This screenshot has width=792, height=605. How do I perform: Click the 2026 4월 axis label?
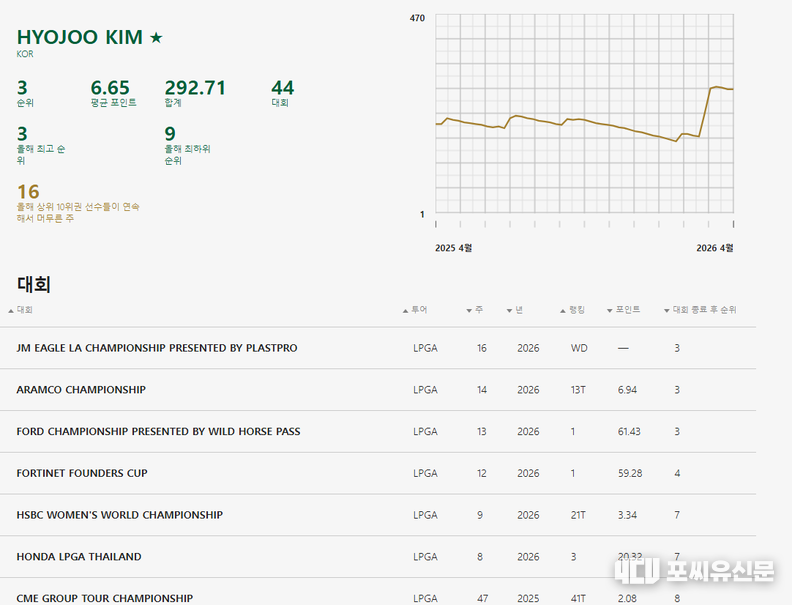pos(714,248)
